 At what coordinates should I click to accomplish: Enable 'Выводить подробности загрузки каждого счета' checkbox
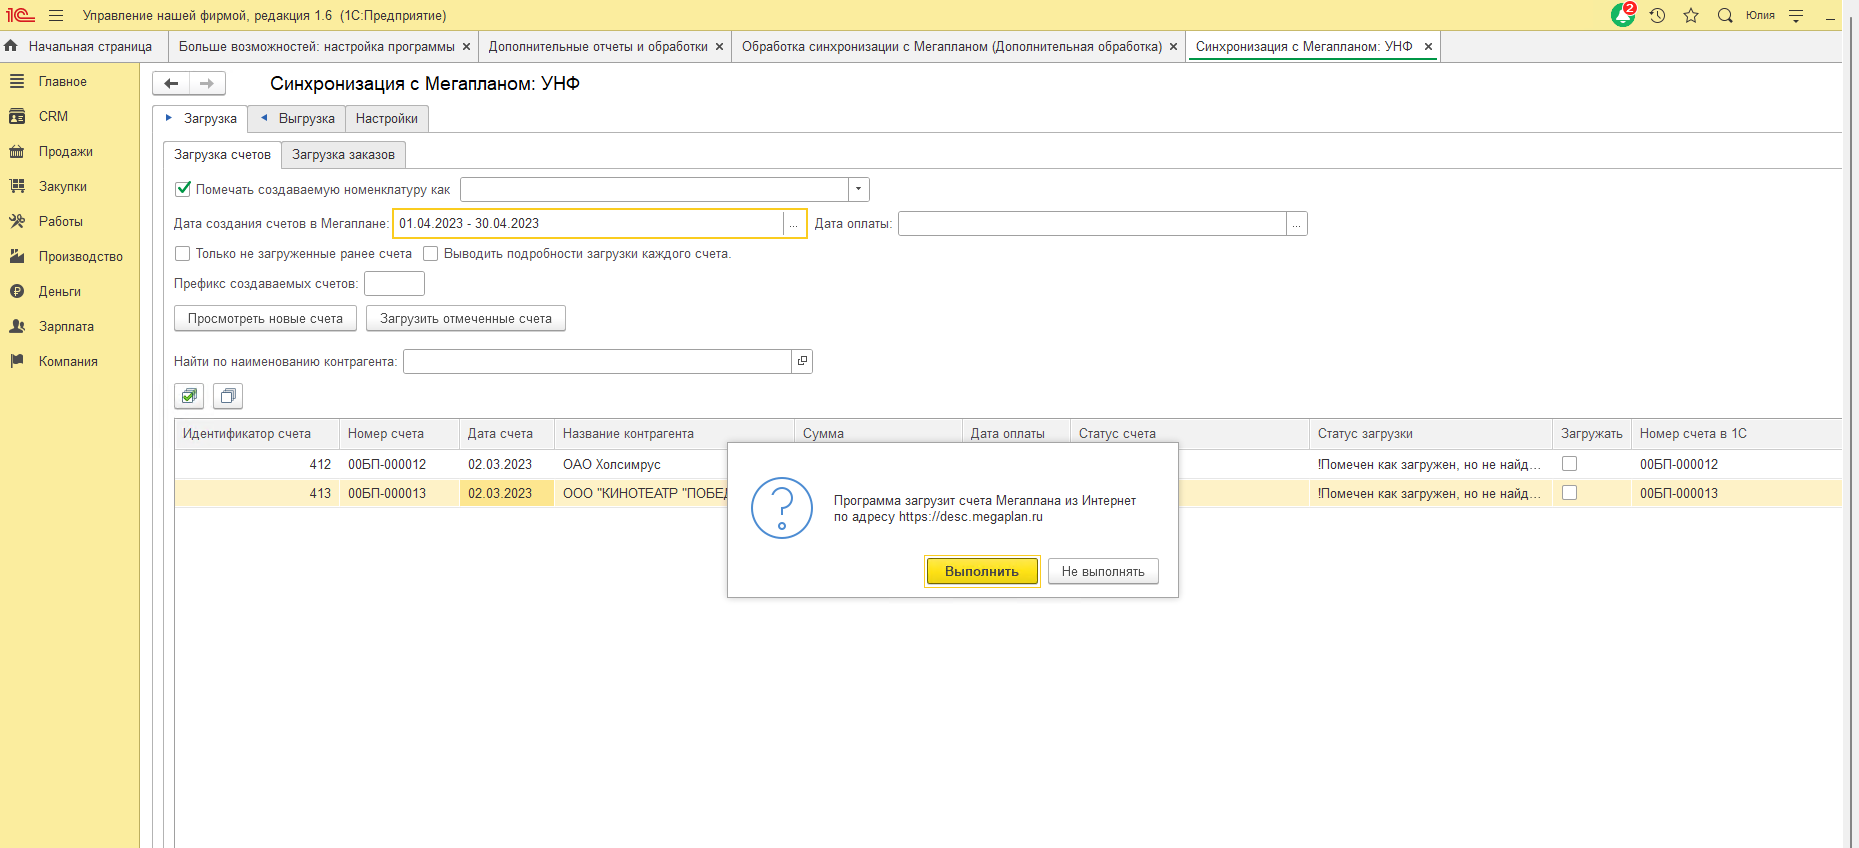431,254
